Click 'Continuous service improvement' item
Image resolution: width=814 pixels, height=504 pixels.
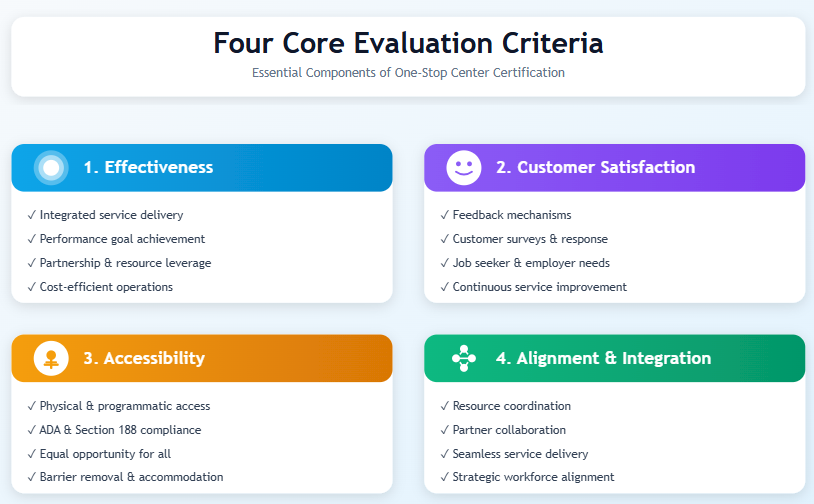click(539, 287)
